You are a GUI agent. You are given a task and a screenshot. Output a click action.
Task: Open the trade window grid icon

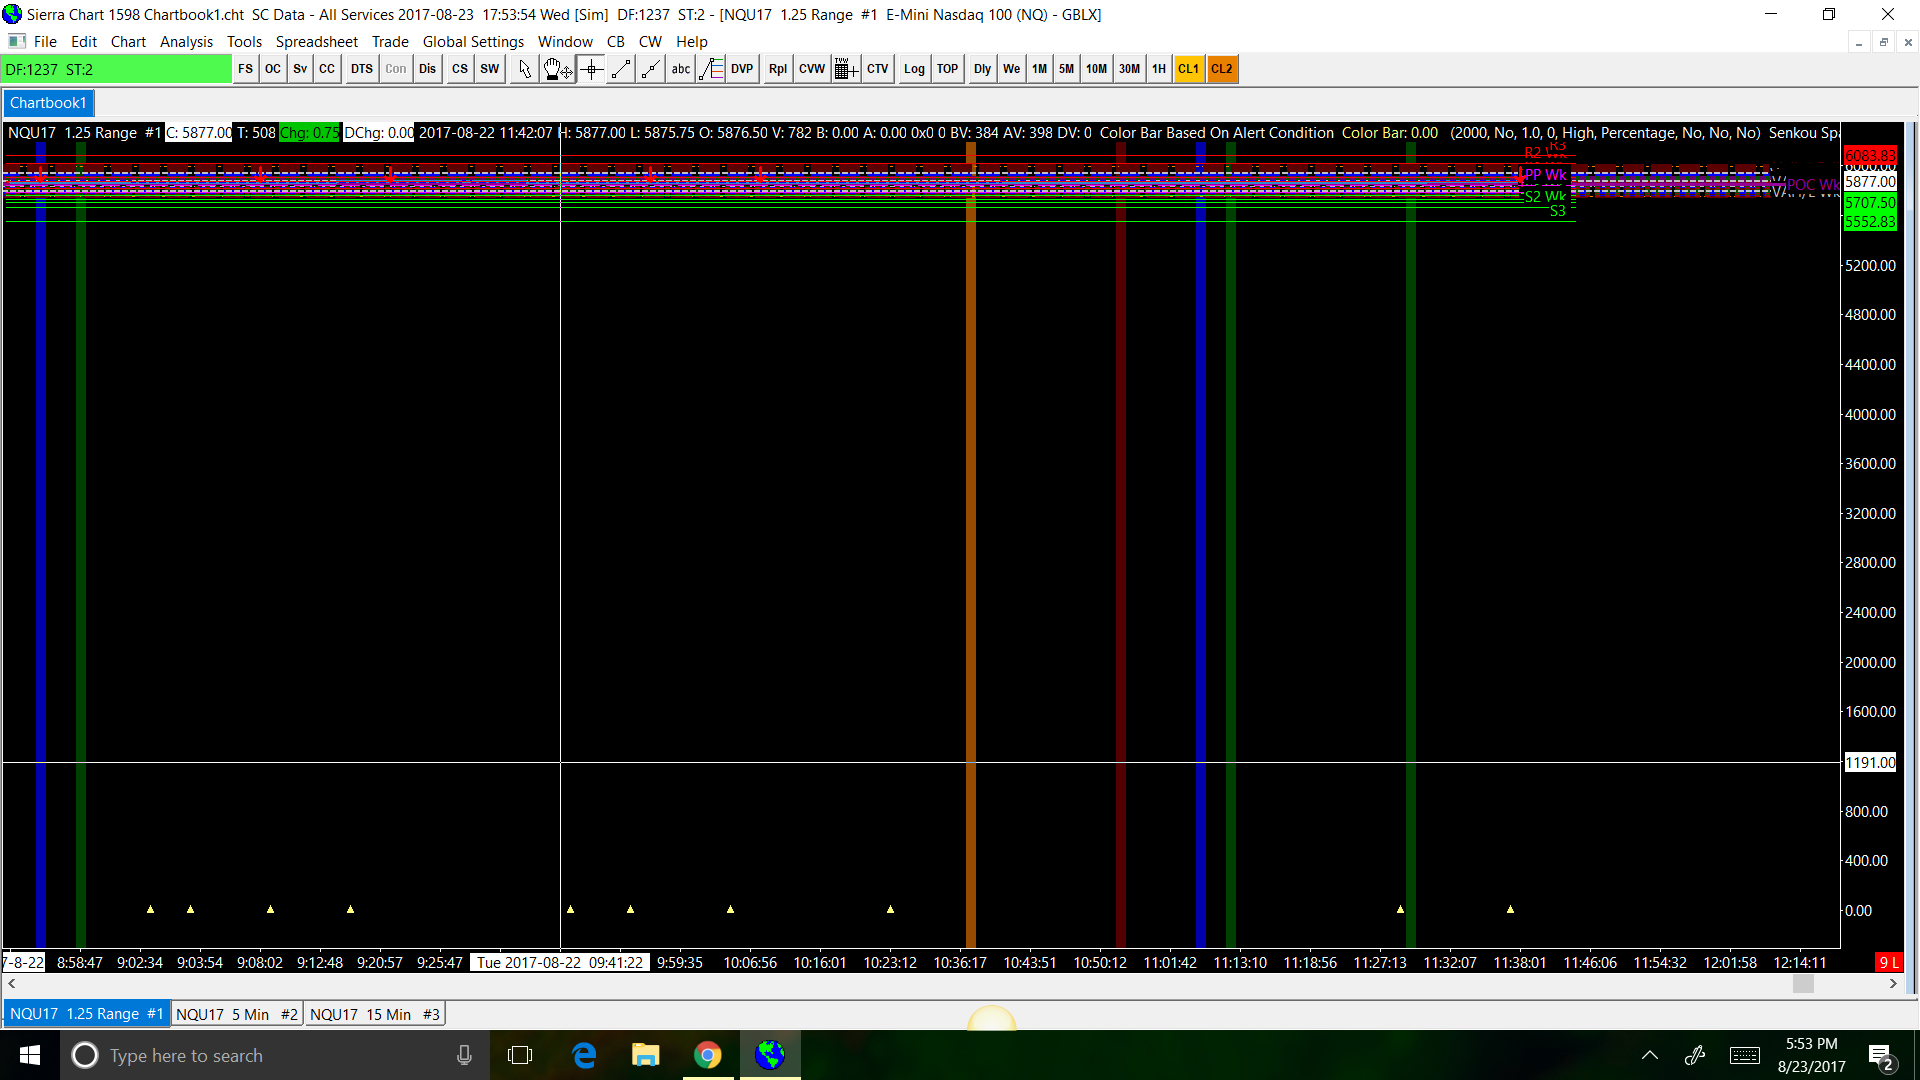[x=845, y=69]
